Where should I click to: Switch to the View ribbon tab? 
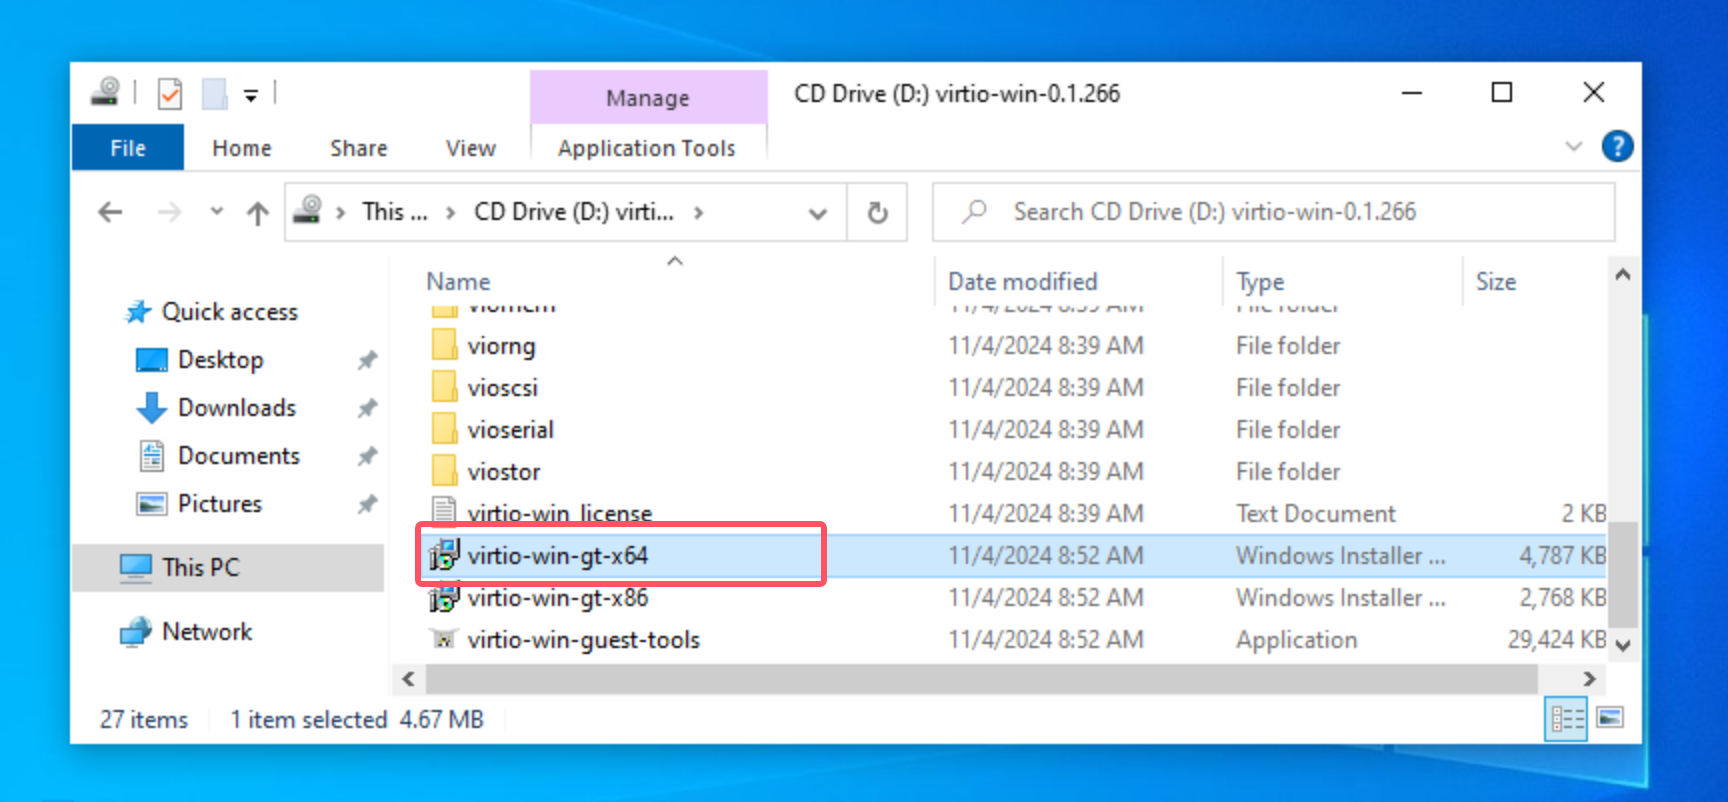click(x=470, y=148)
